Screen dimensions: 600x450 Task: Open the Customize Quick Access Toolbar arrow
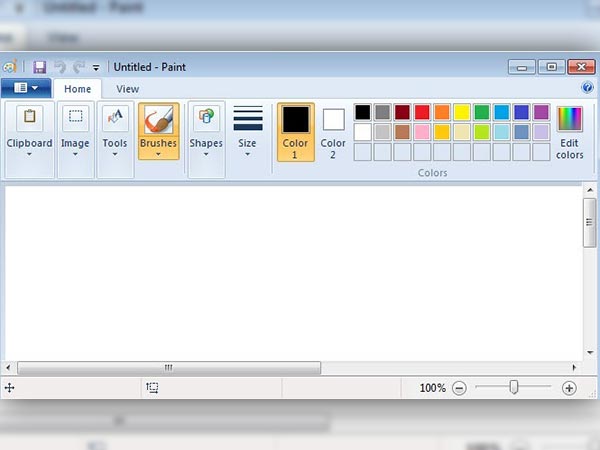96,68
